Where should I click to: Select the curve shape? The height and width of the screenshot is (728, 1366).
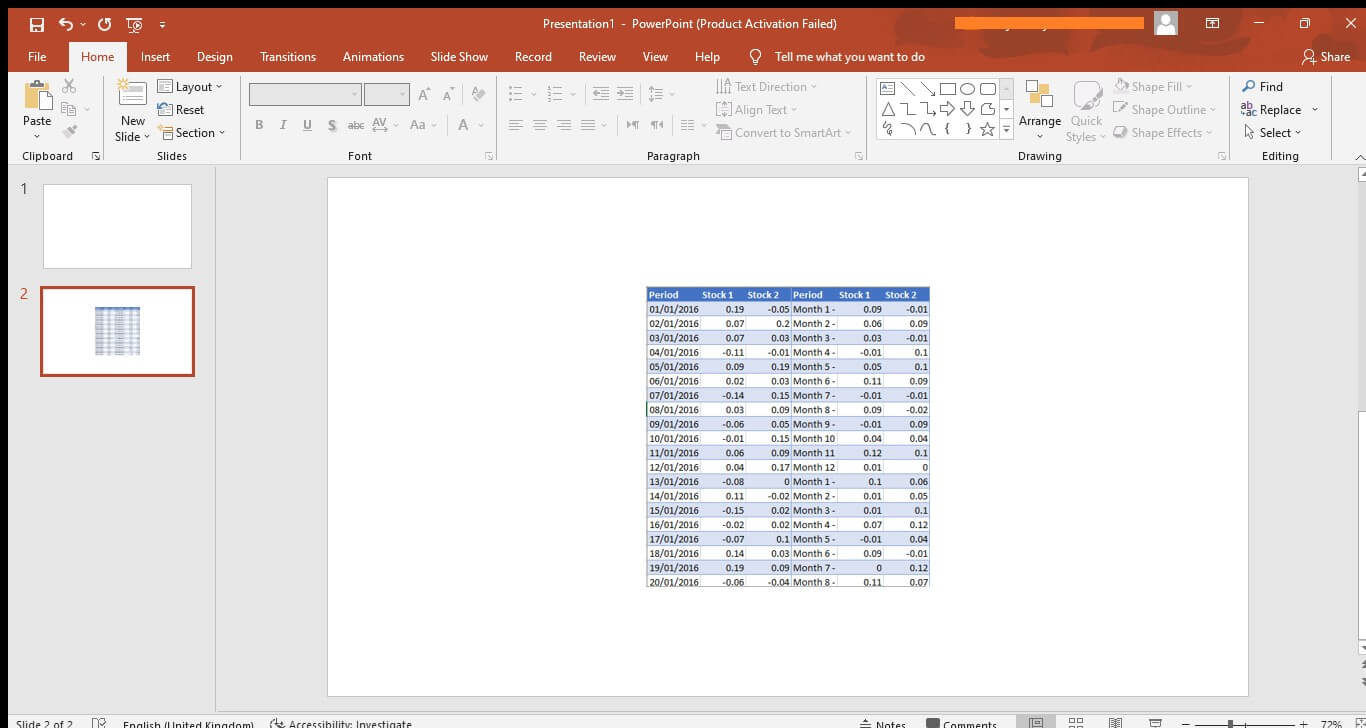coord(927,129)
